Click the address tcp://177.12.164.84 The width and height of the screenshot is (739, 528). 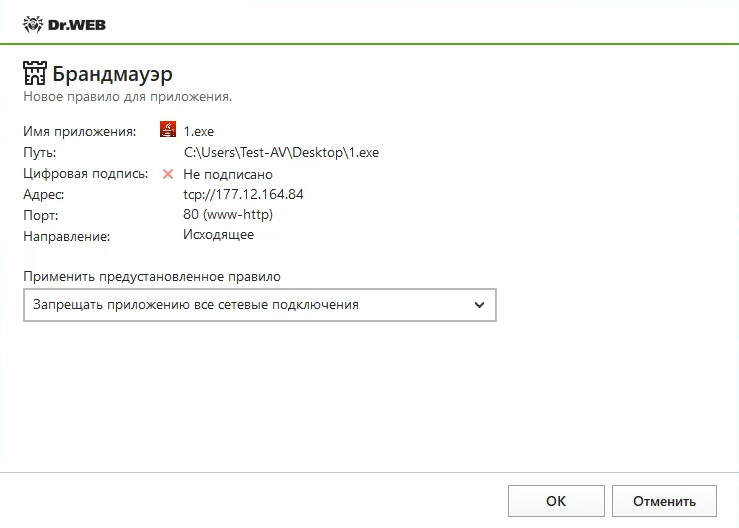243,194
